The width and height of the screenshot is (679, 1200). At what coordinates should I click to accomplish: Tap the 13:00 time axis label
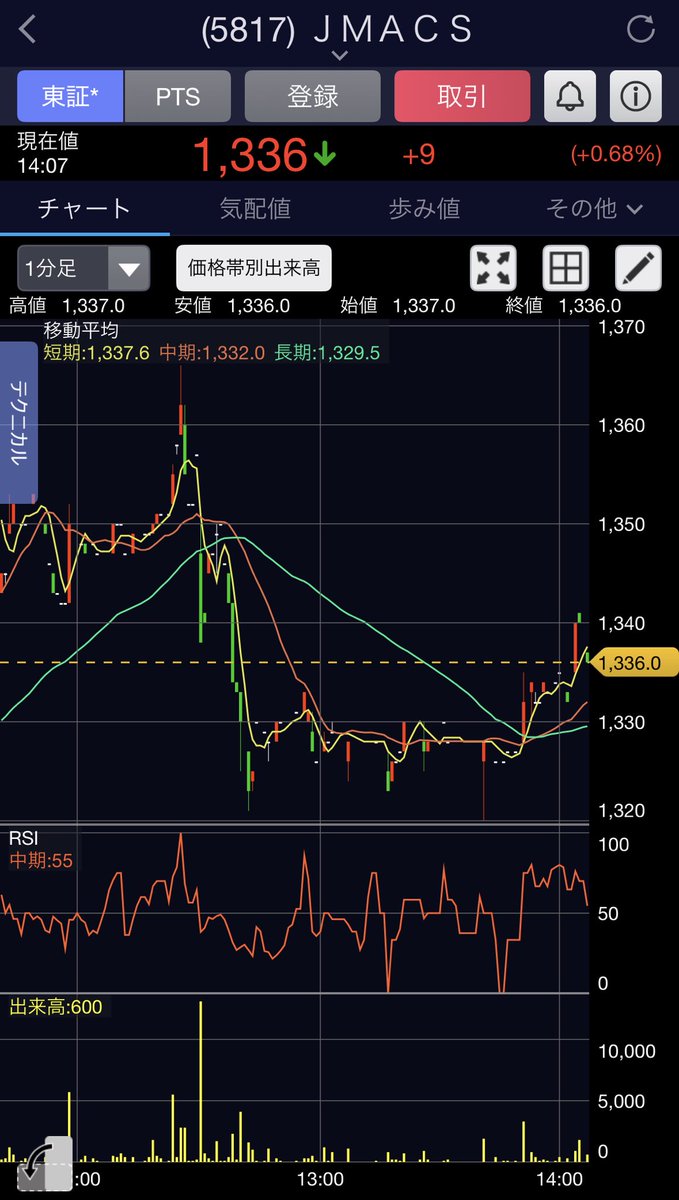(x=320, y=1179)
